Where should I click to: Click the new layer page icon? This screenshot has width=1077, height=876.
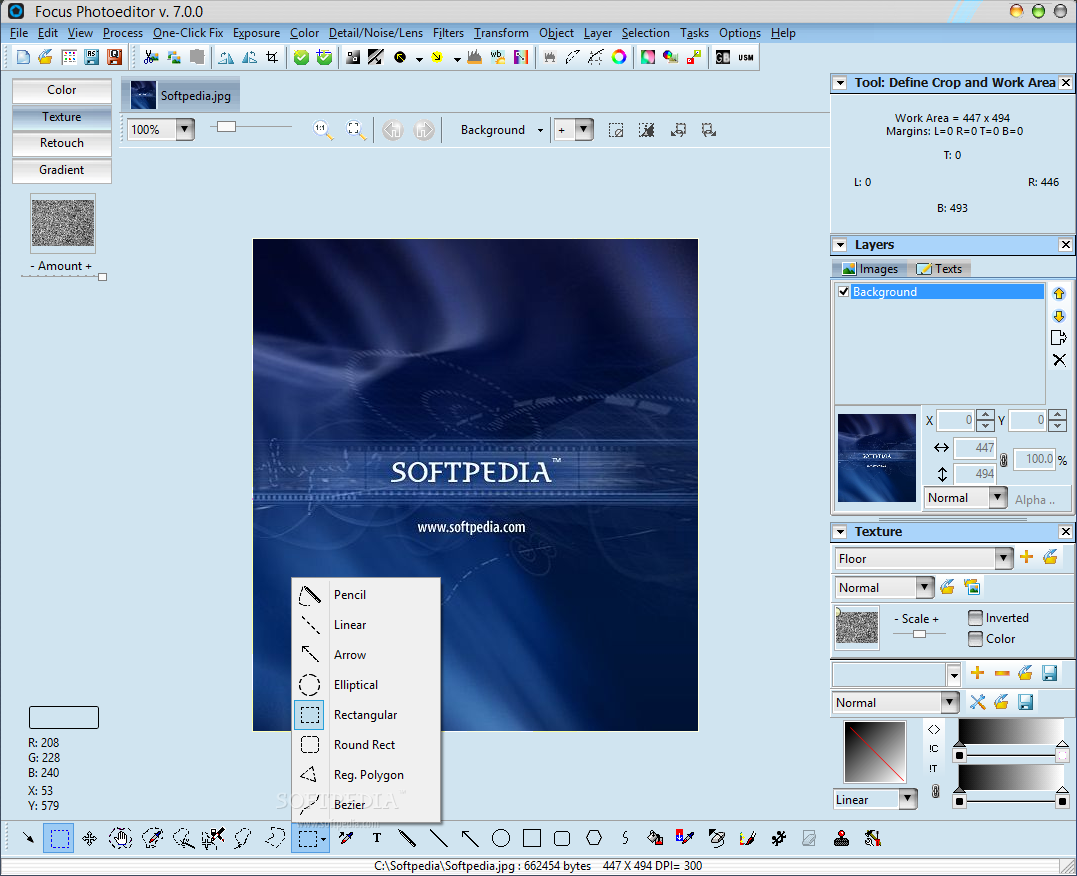1058,337
